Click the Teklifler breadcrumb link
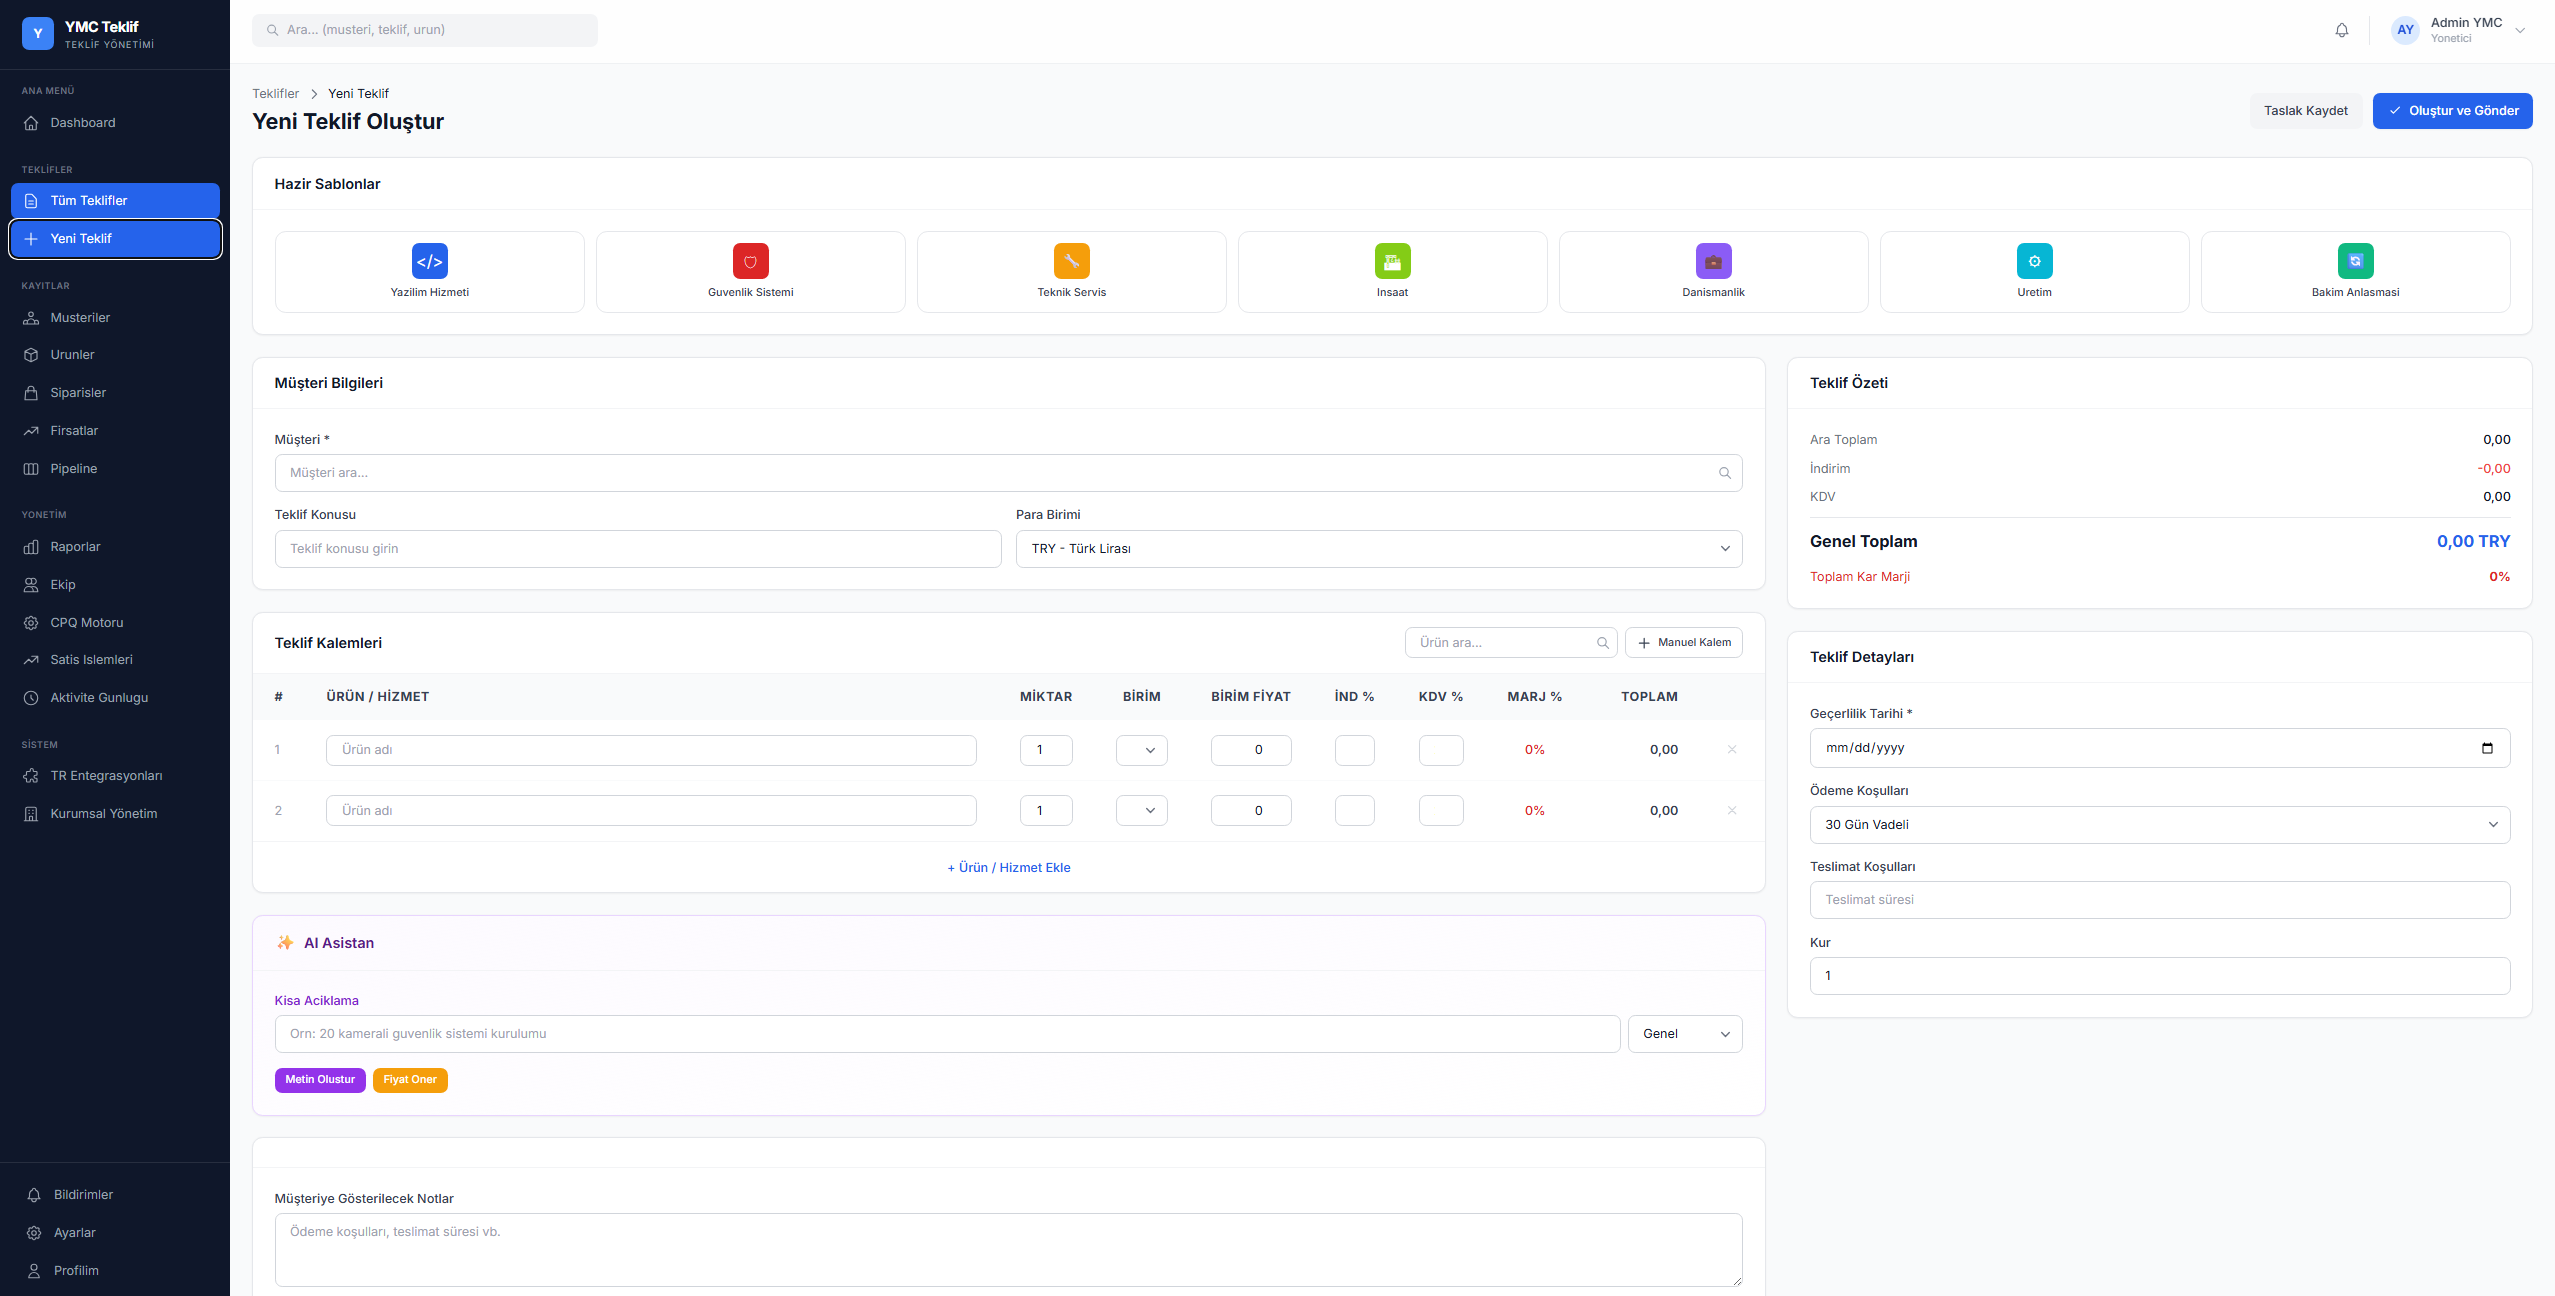Screen dimensions: 2555x1296 tap(275, 94)
